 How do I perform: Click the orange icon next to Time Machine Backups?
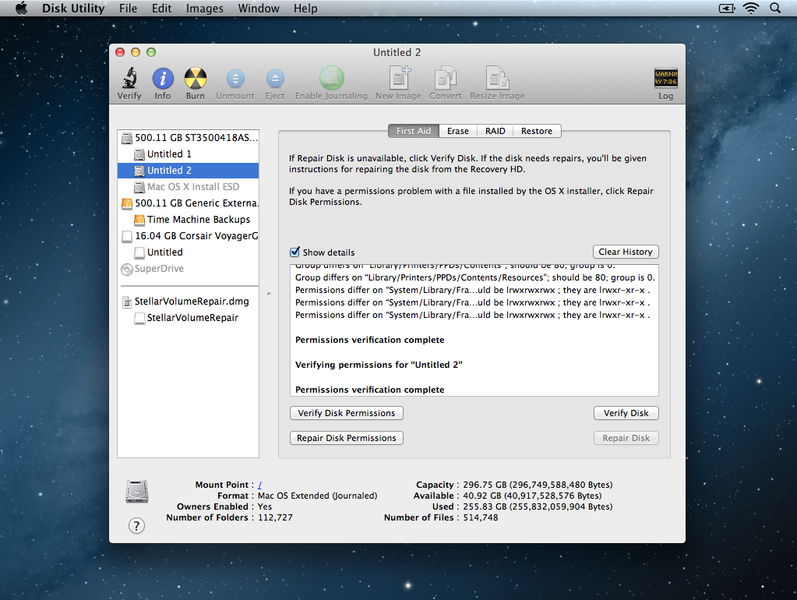tap(139, 220)
